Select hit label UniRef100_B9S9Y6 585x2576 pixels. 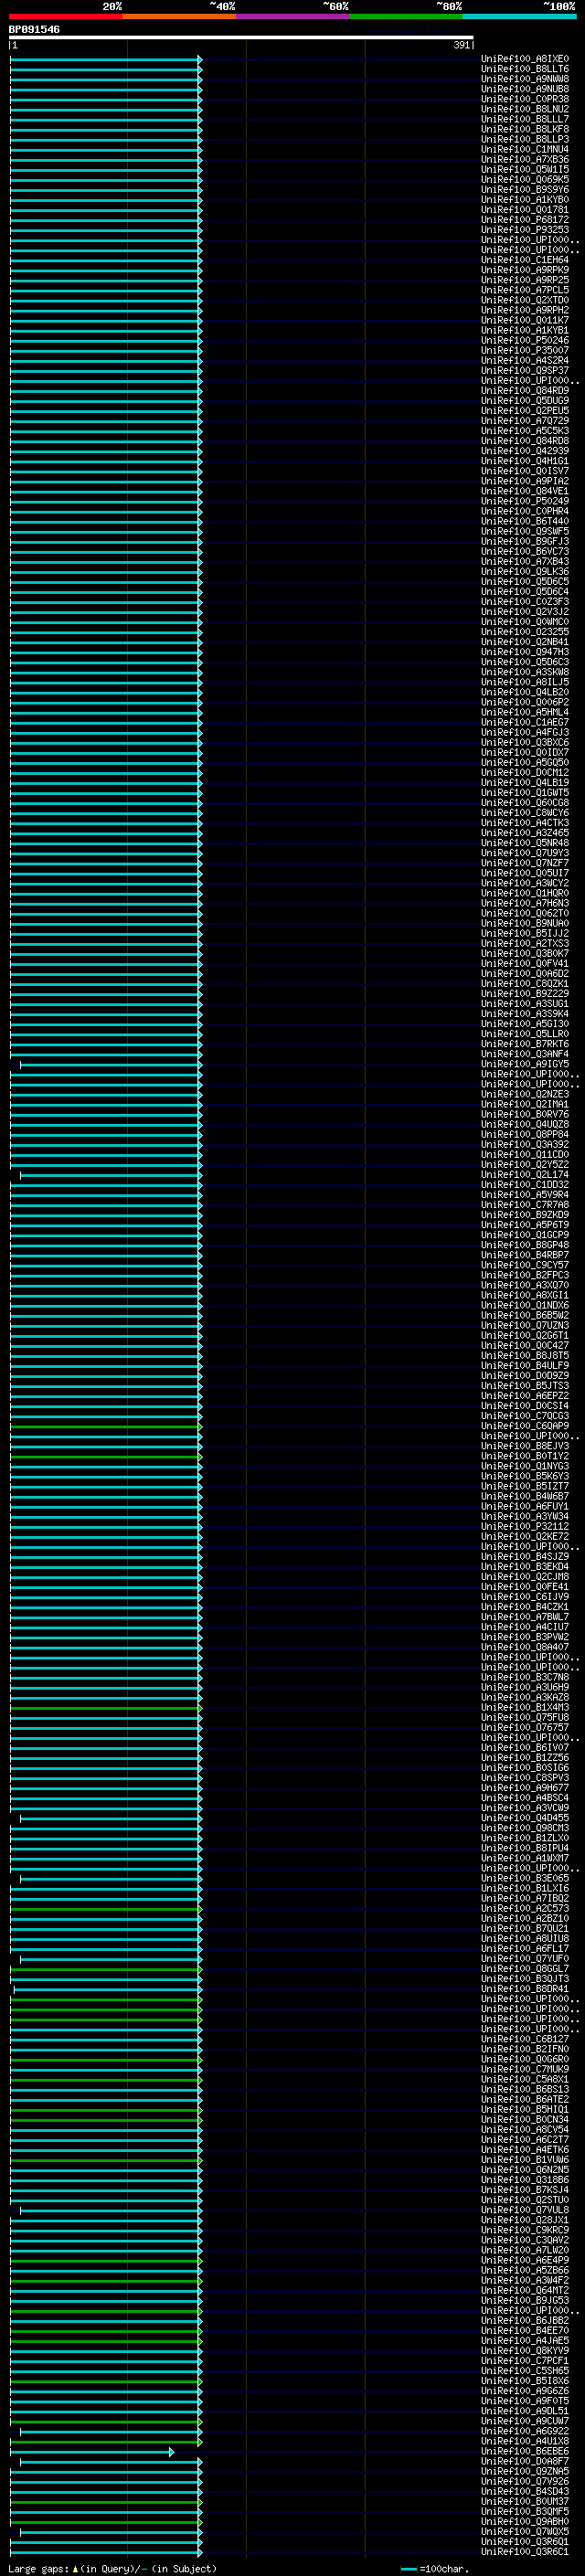(524, 189)
